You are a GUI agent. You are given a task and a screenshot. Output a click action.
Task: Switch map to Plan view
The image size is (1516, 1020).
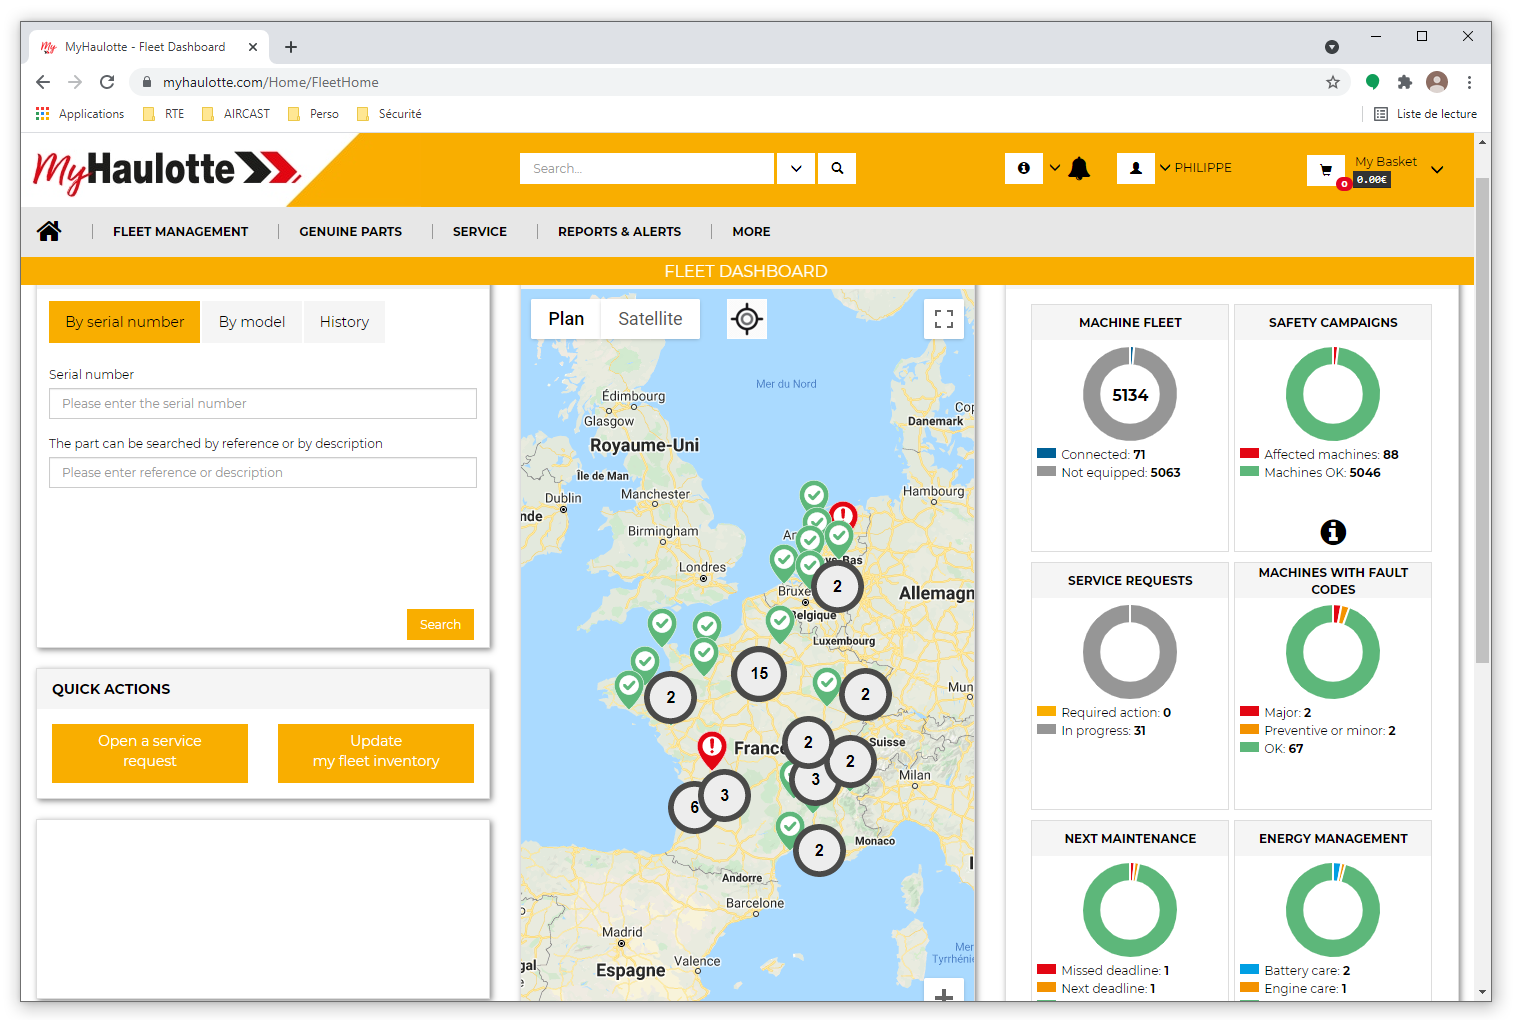pos(566,319)
